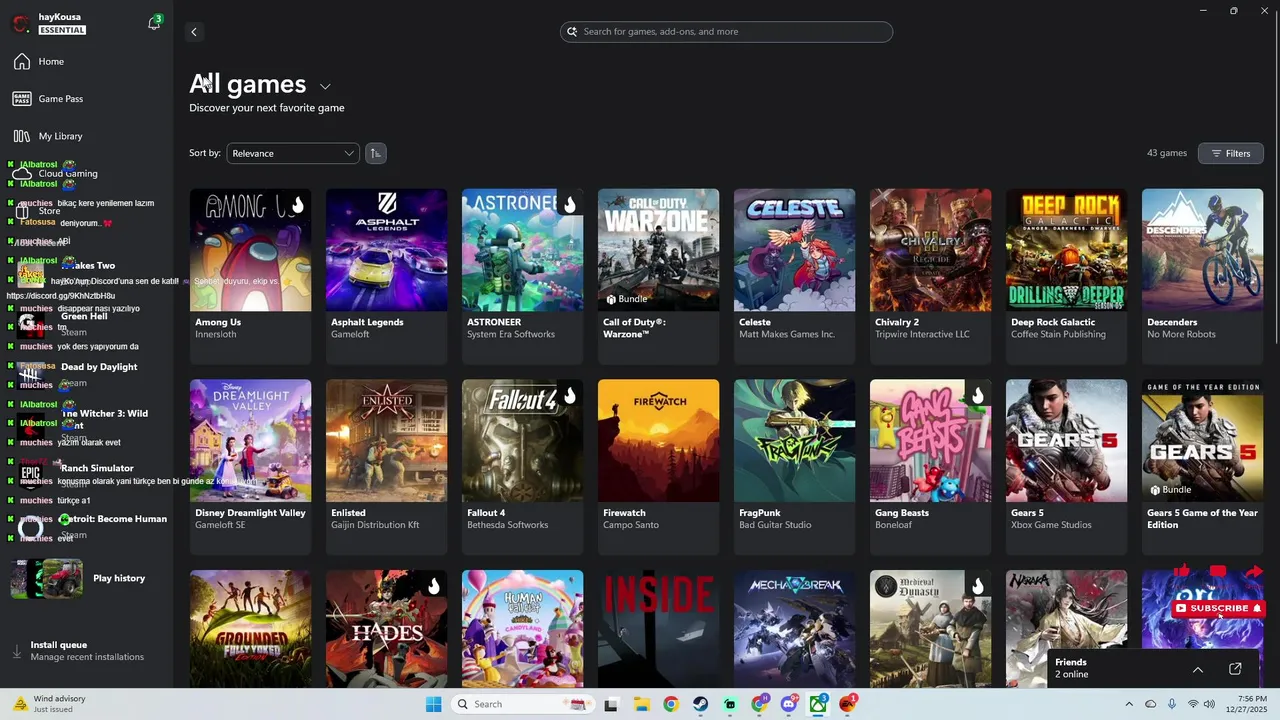Click the hayKousa profile avatar
This screenshot has width=1280, height=720.
tap(21, 23)
